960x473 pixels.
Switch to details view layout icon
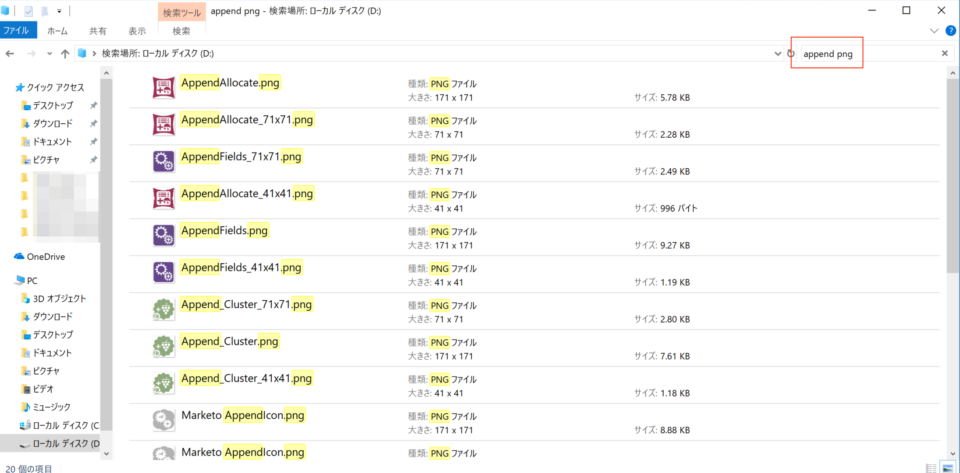pyautogui.click(x=932, y=467)
